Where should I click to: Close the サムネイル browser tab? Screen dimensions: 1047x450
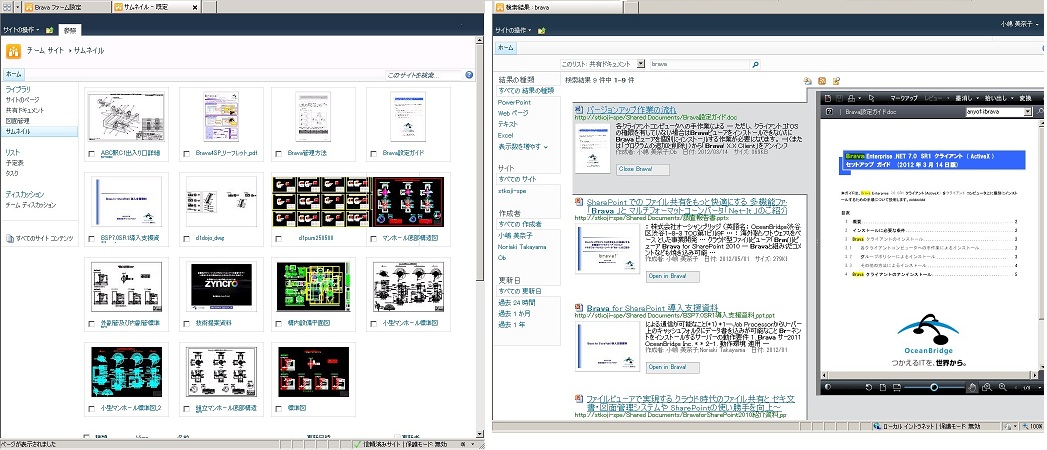(196, 7)
